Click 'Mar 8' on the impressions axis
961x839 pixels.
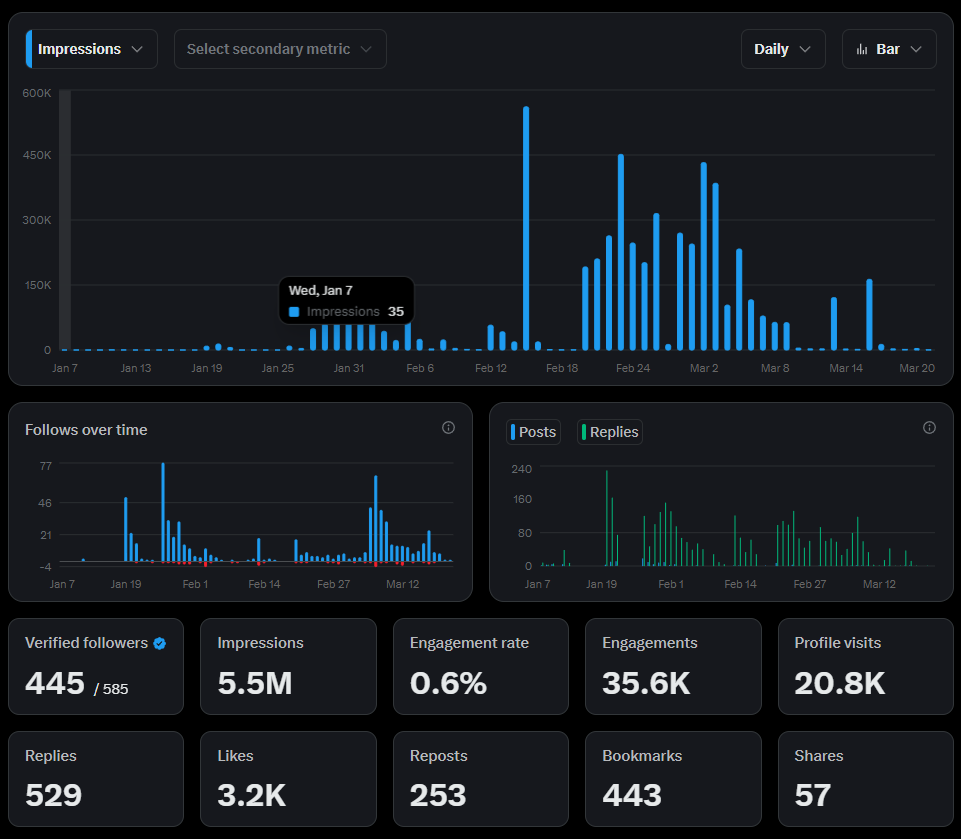pyautogui.click(x=775, y=368)
